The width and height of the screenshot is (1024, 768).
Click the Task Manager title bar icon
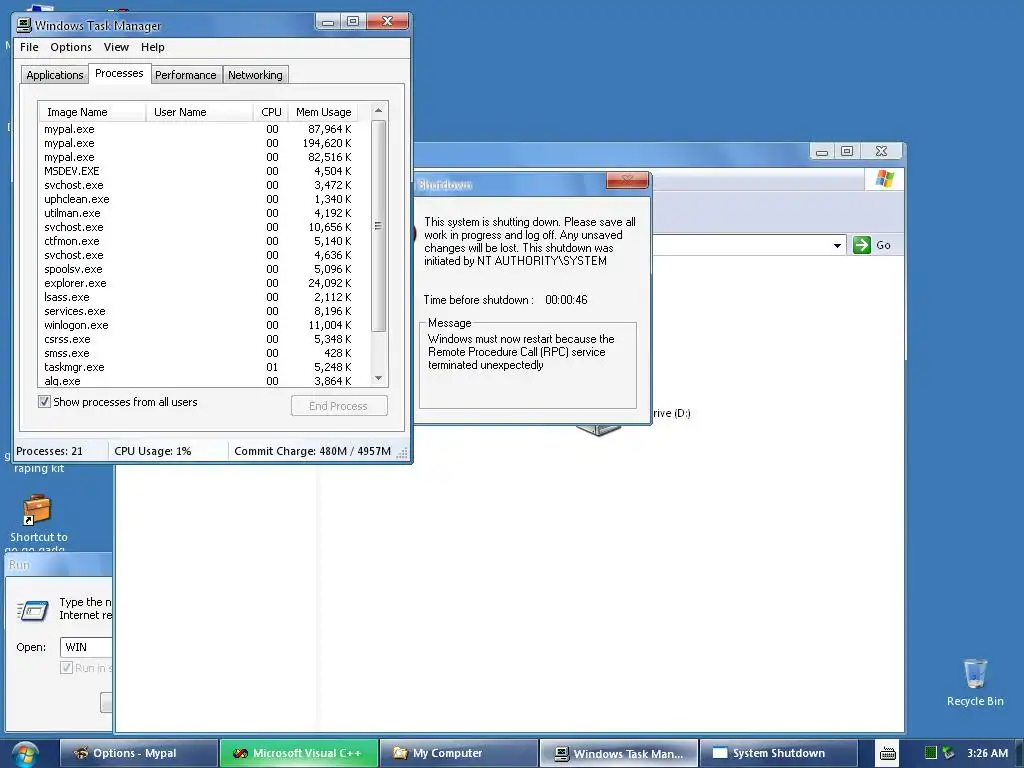pyautogui.click(x=24, y=25)
